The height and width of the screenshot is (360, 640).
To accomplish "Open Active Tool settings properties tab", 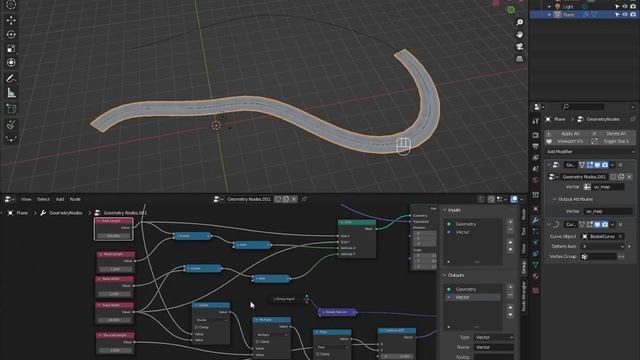I will (x=536, y=121).
